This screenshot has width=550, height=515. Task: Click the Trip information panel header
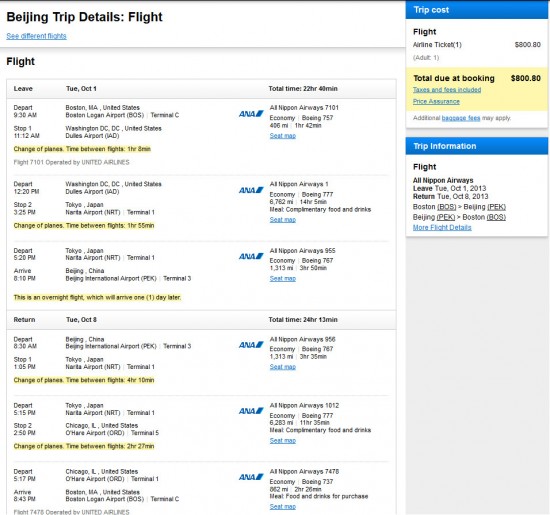[477, 146]
